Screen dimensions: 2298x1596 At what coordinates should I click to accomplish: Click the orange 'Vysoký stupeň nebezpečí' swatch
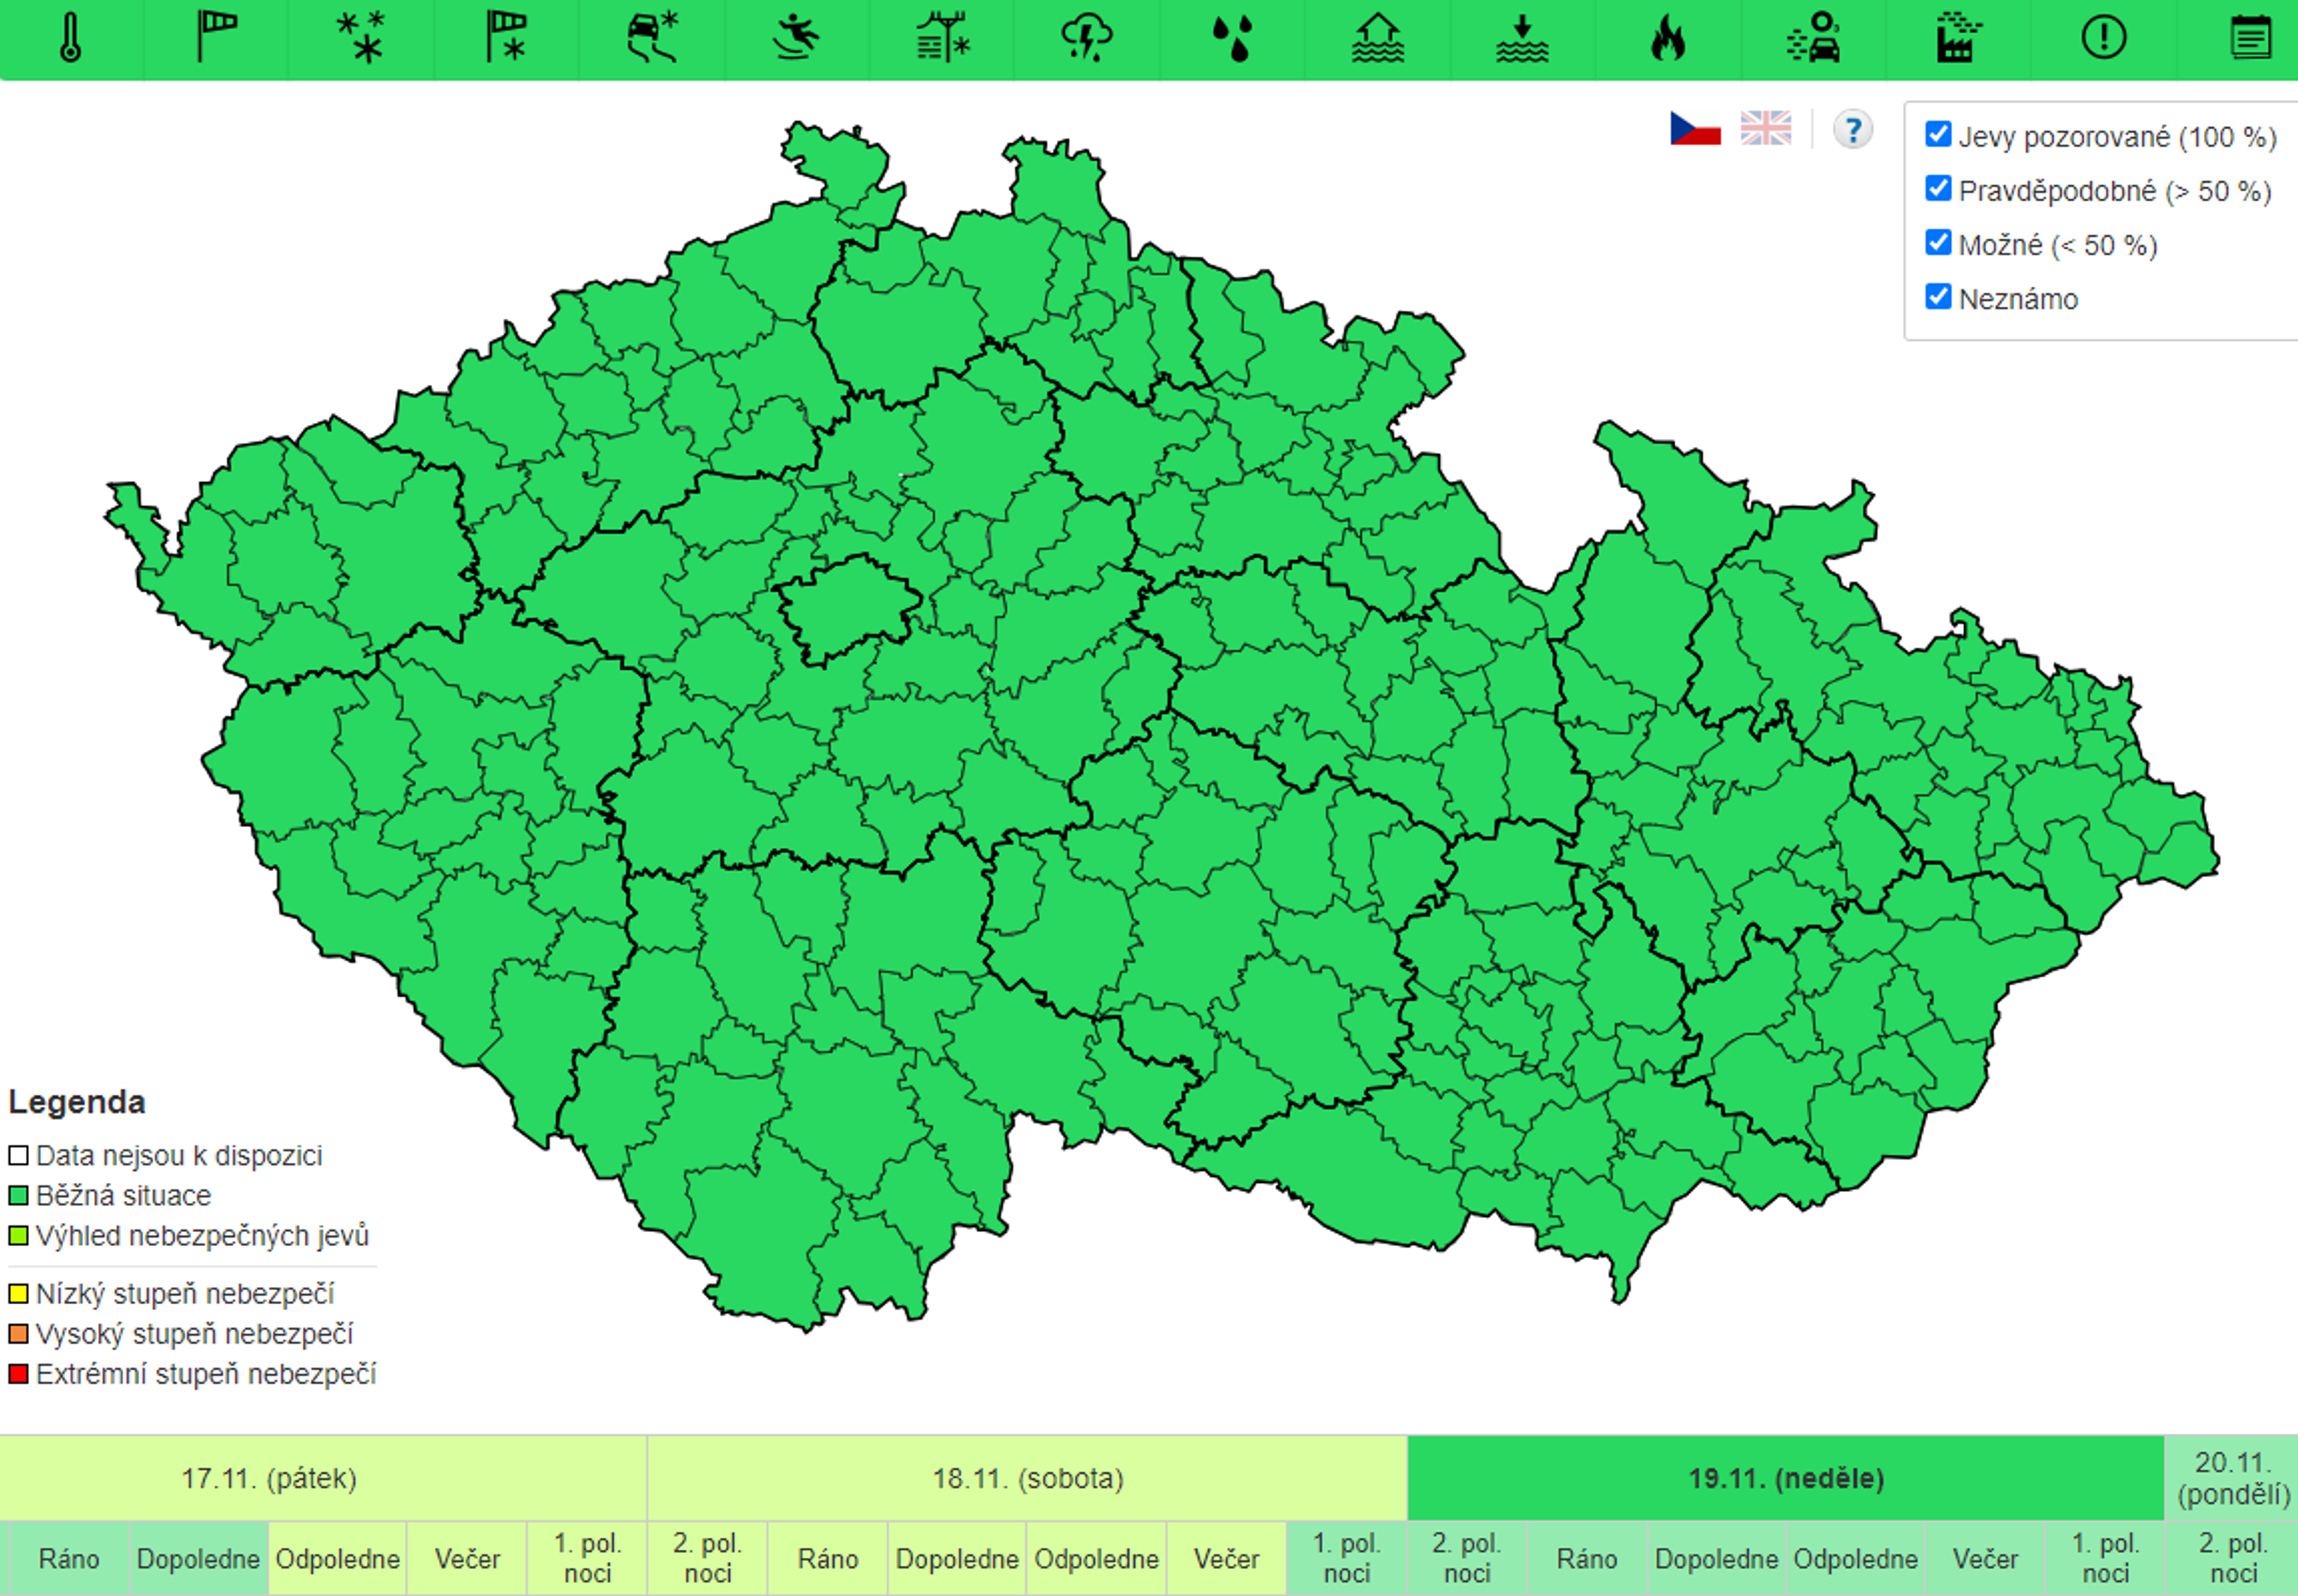18,1334
